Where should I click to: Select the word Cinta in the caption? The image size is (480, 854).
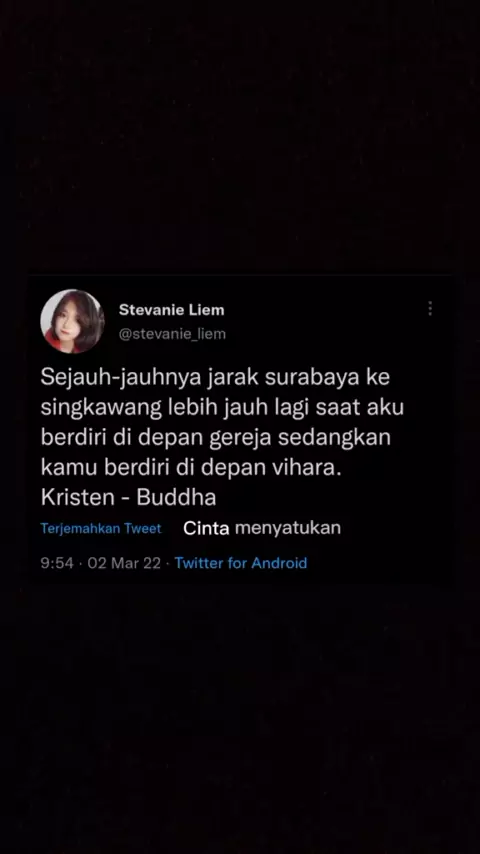point(206,528)
